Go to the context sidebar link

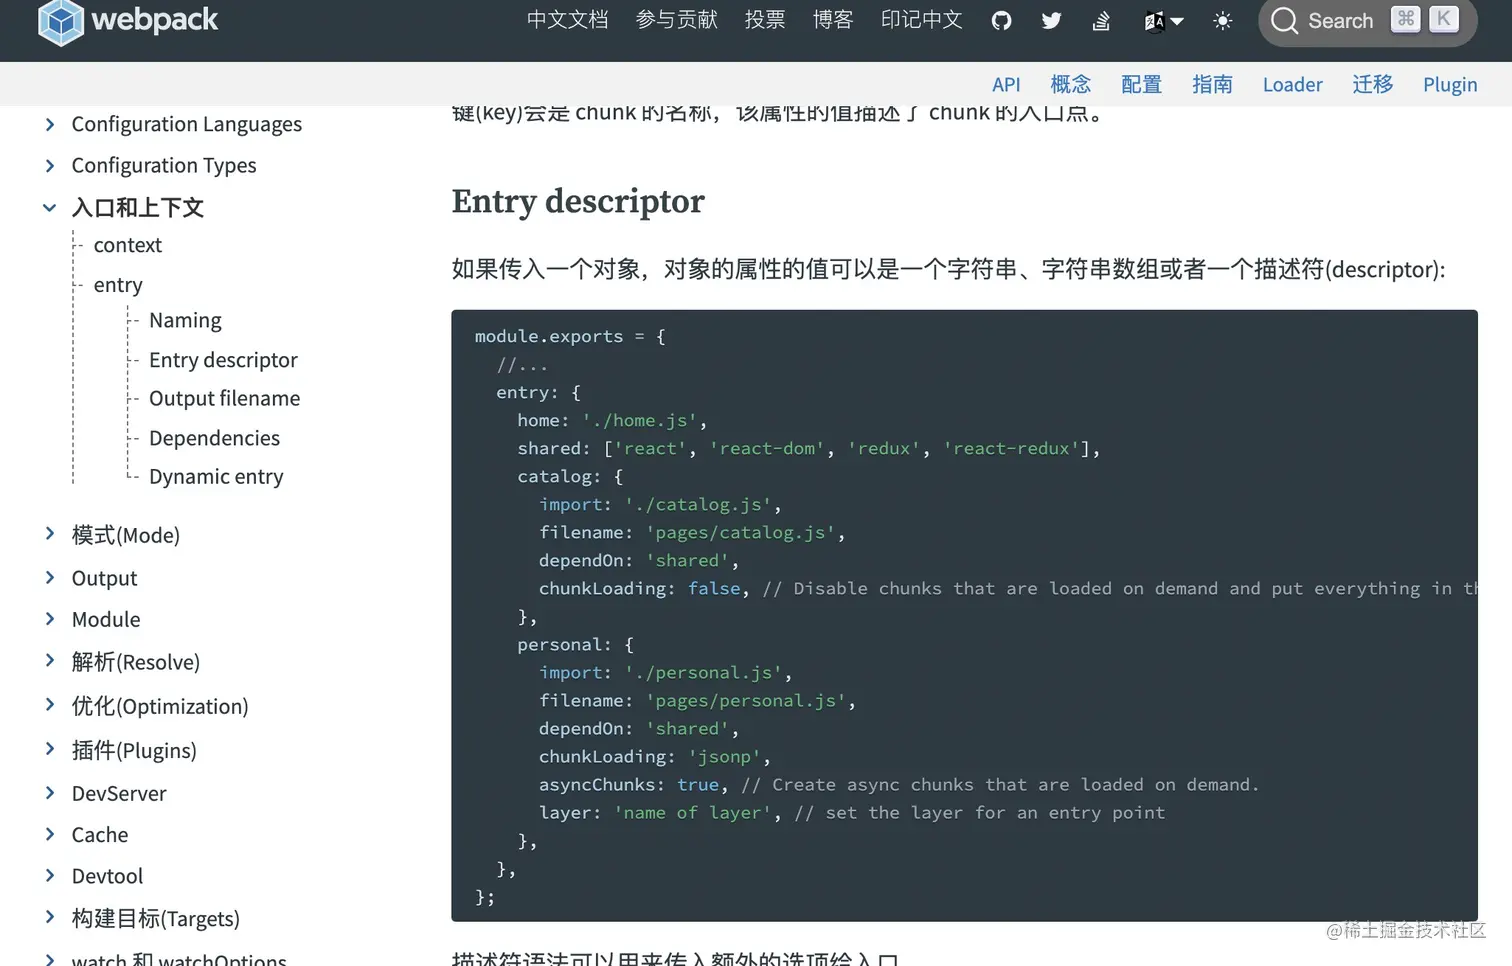(x=127, y=245)
